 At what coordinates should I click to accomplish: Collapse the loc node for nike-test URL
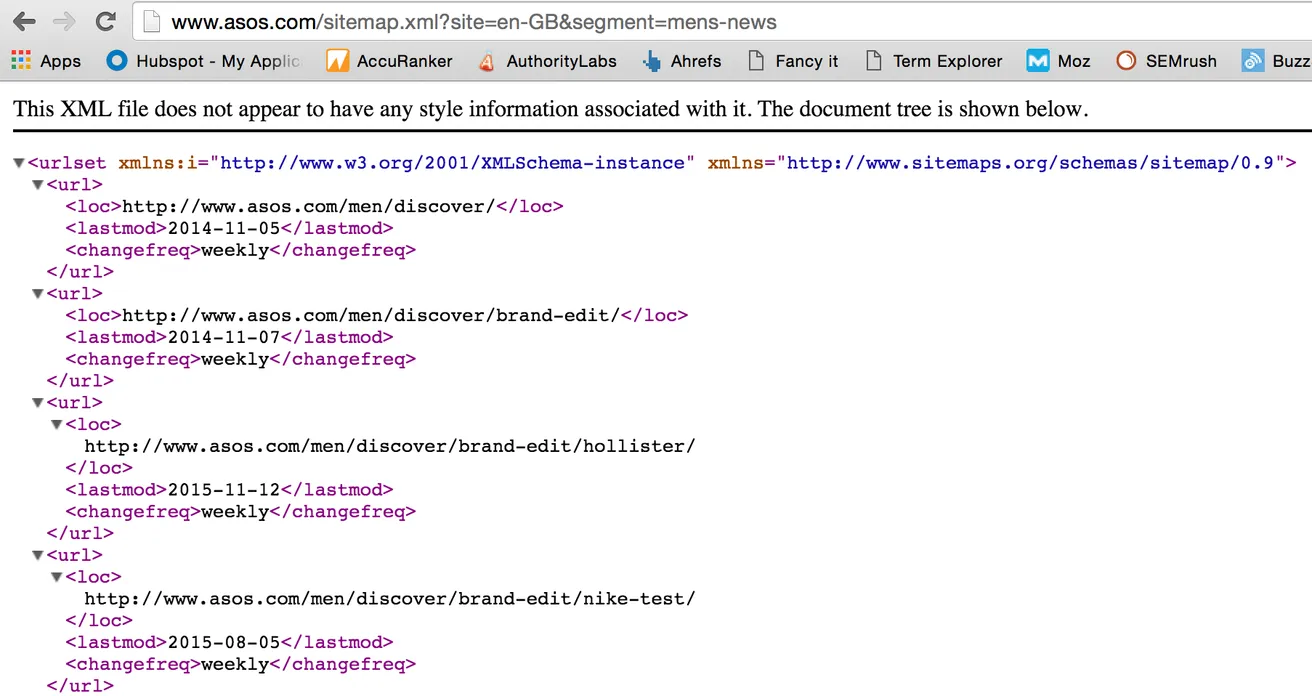[x=57, y=578]
